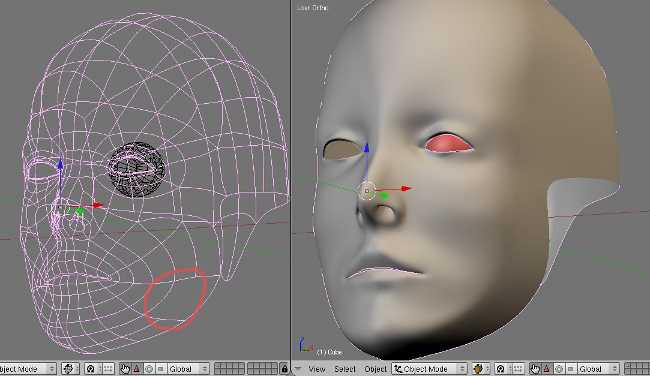The image size is (650, 376).
Task: Click the green Y-axis manipulator handle in left viewport
Action: pyautogui.click(x=80, y=212)
